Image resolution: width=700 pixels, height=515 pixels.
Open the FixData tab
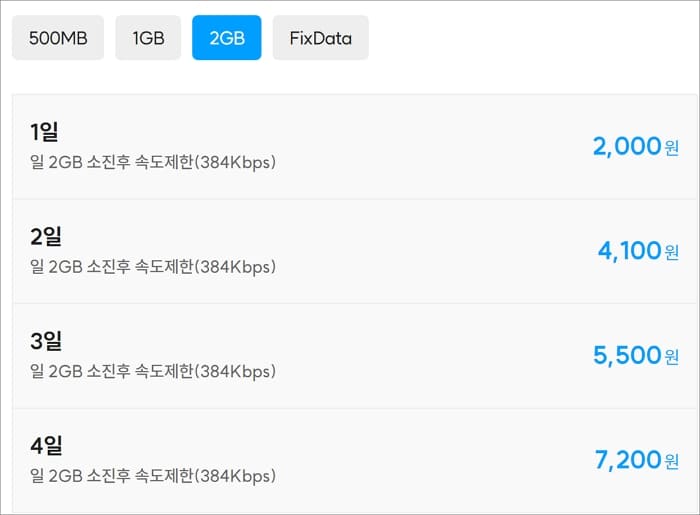(321, 37)
